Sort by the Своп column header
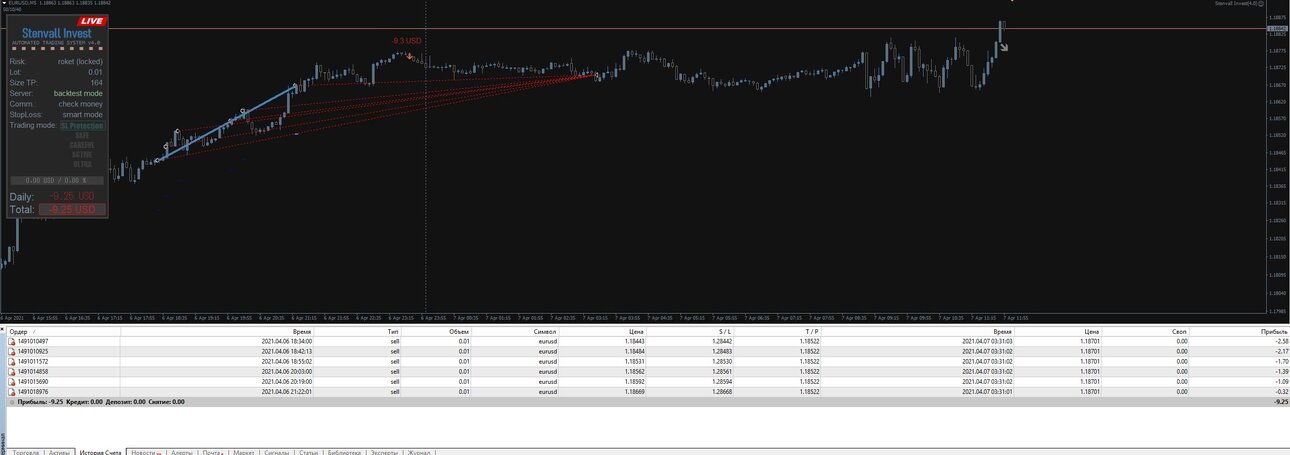 click(x=1180, y=331)
